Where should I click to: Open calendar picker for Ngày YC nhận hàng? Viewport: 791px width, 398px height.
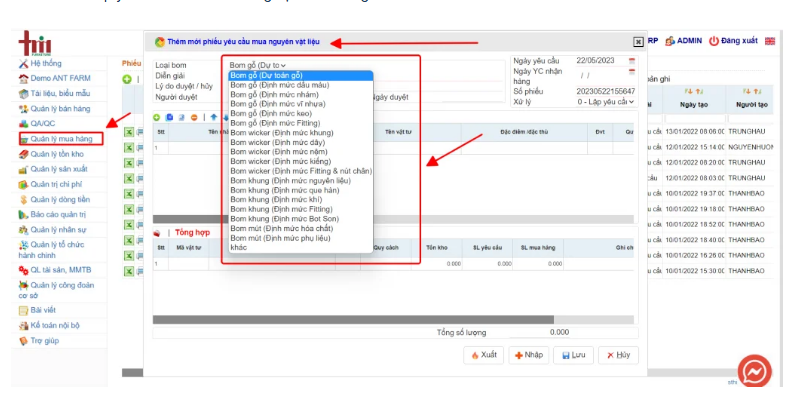(x=632, y=72)
